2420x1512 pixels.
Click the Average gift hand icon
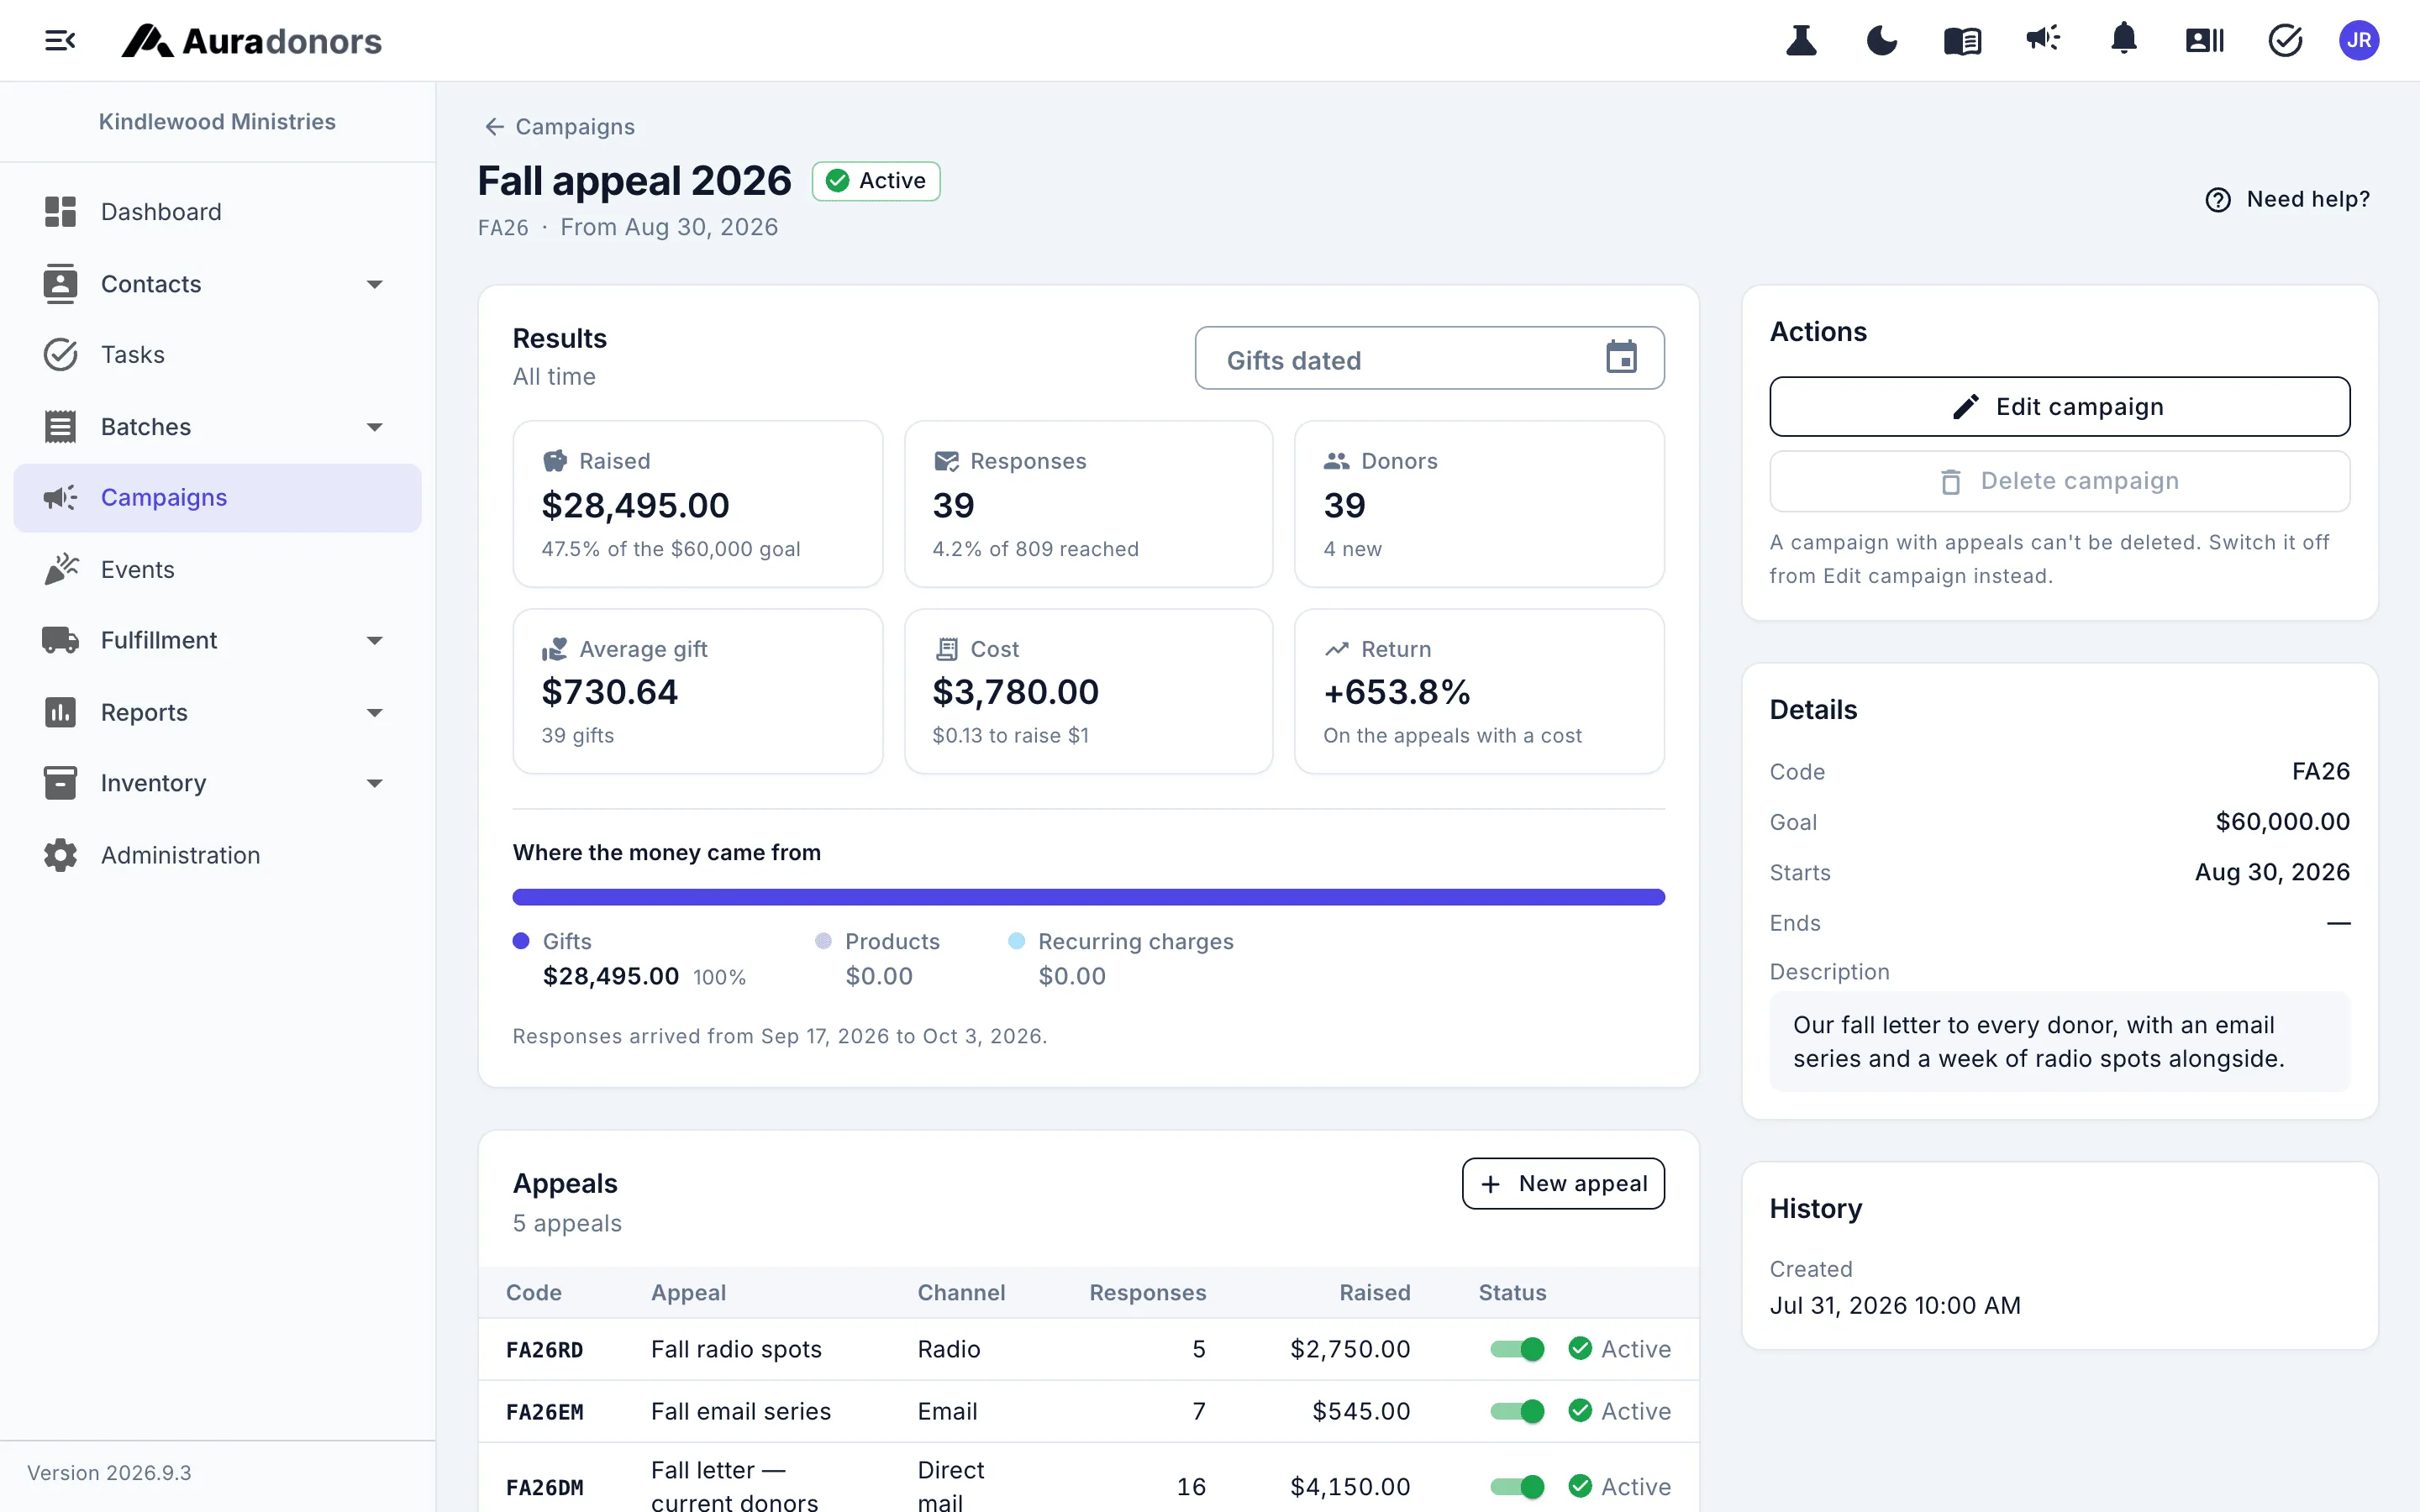click(x=555, y=649)
